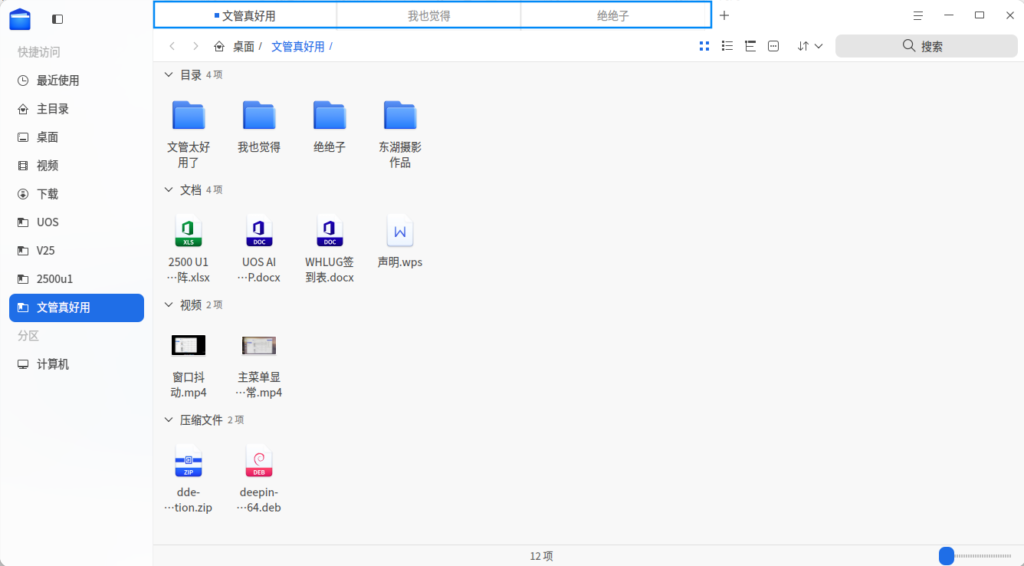Viewport: 1024px width, 566px height.
Task: Open 下载 in the sidebar
Action: [x=47, y=194]
